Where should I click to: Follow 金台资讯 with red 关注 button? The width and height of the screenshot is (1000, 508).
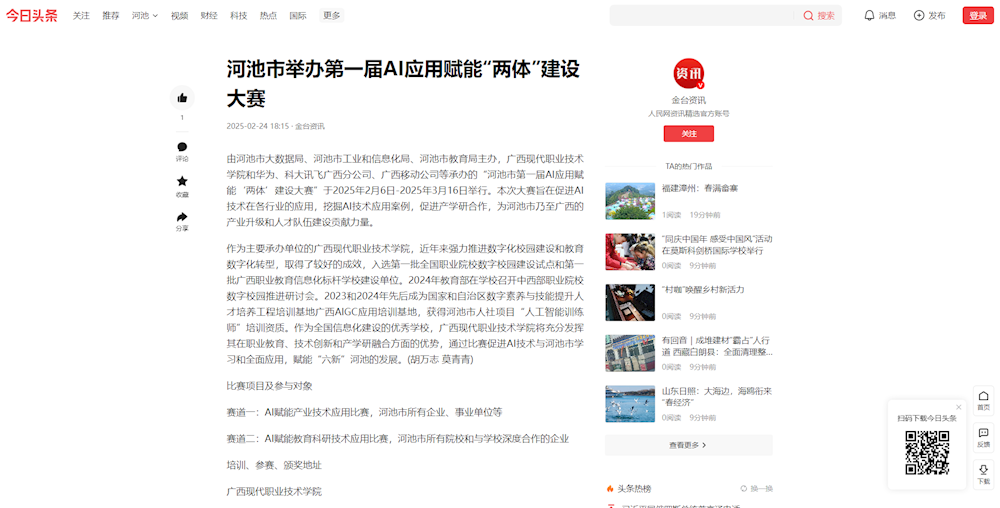[688, 133]
